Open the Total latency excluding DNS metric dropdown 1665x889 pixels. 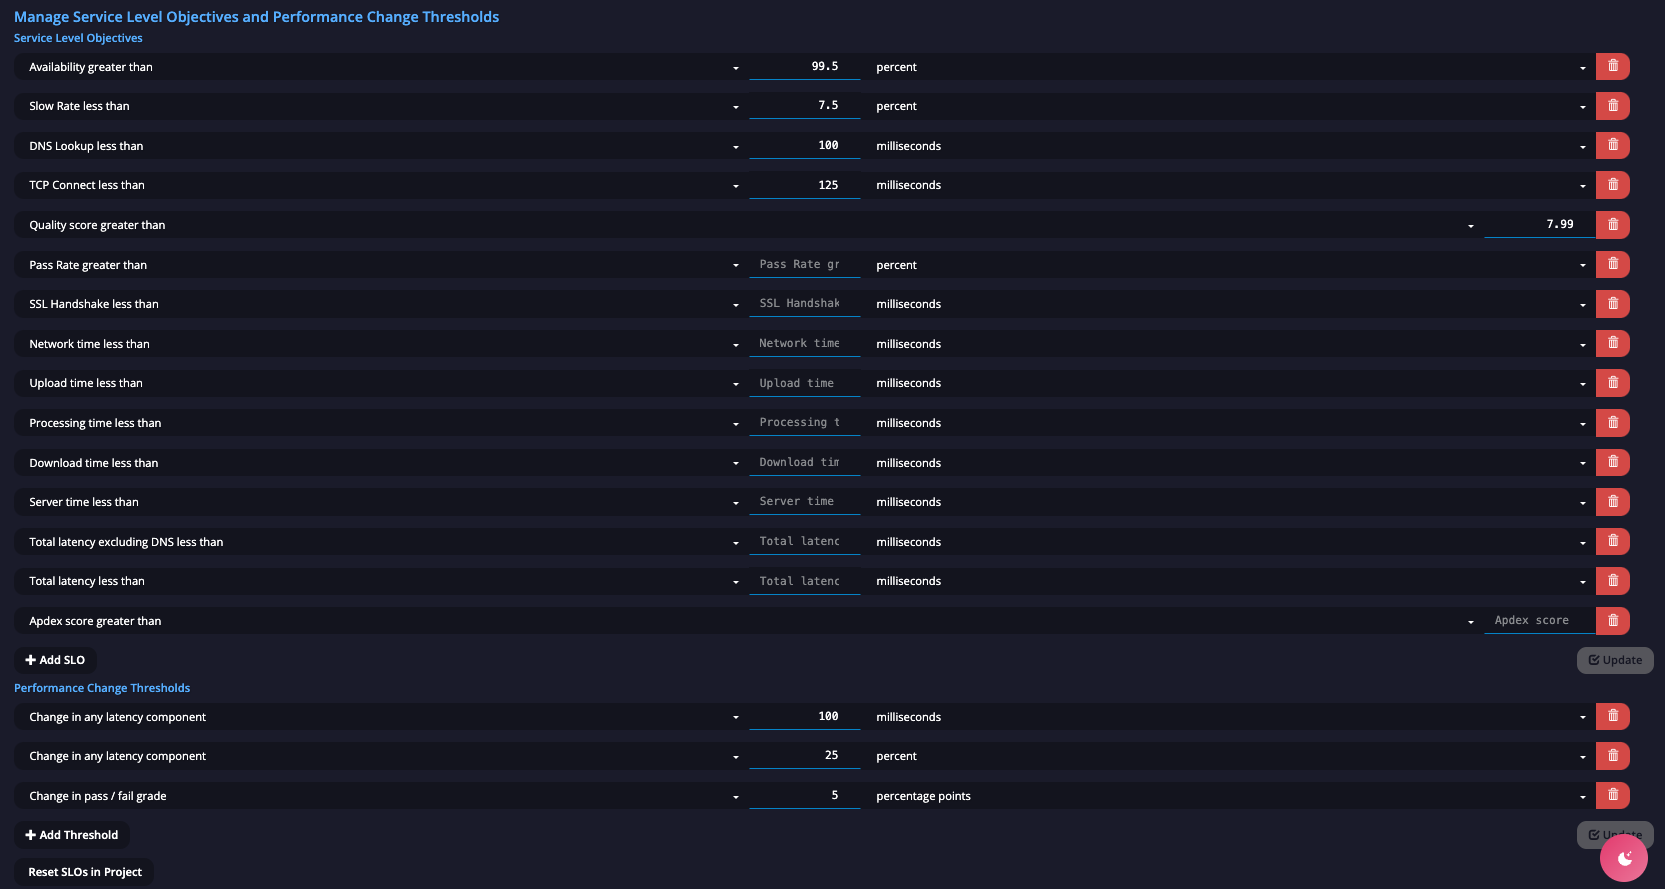click(x=380, y=542)
